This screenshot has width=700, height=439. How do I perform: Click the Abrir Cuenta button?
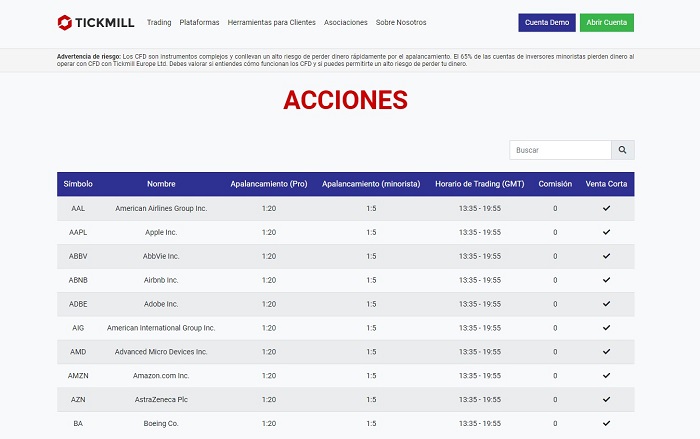click(x=607, y=22)
